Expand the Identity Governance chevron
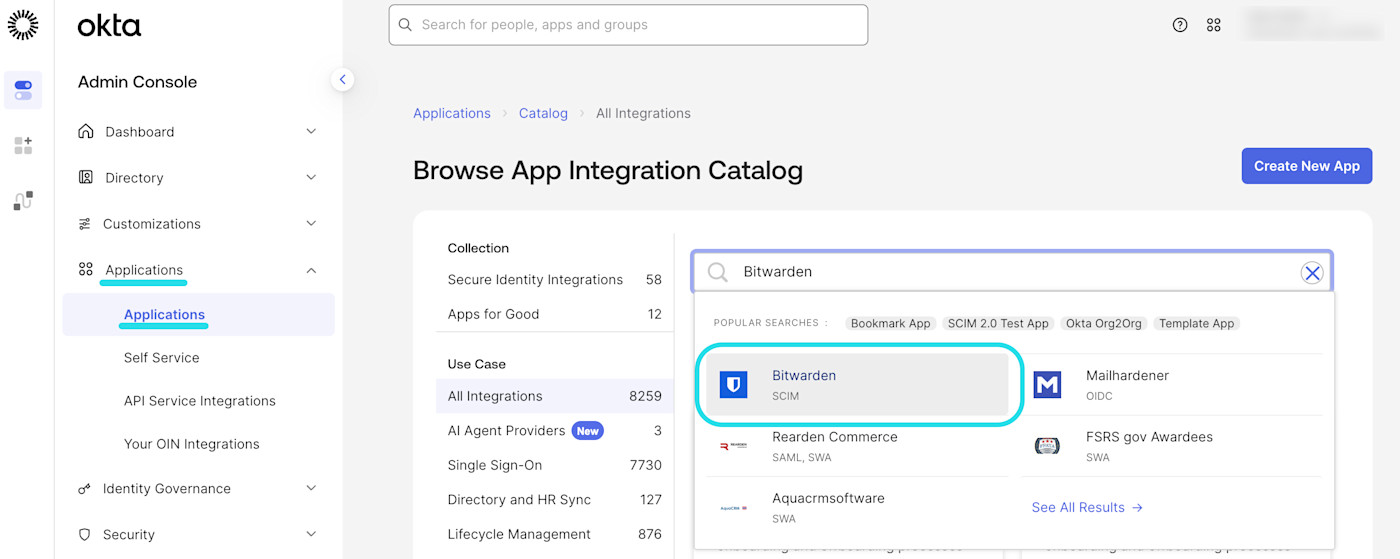Screen dimensions: 1400x559 coord(311,489)
